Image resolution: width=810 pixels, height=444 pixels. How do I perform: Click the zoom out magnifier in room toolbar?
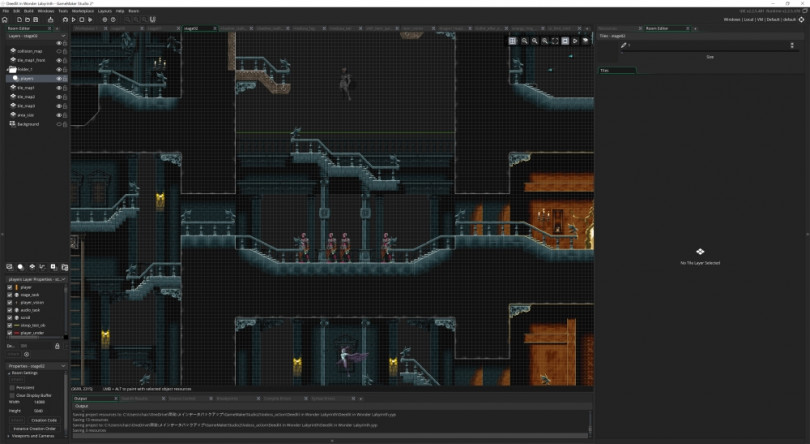(524, 41)
